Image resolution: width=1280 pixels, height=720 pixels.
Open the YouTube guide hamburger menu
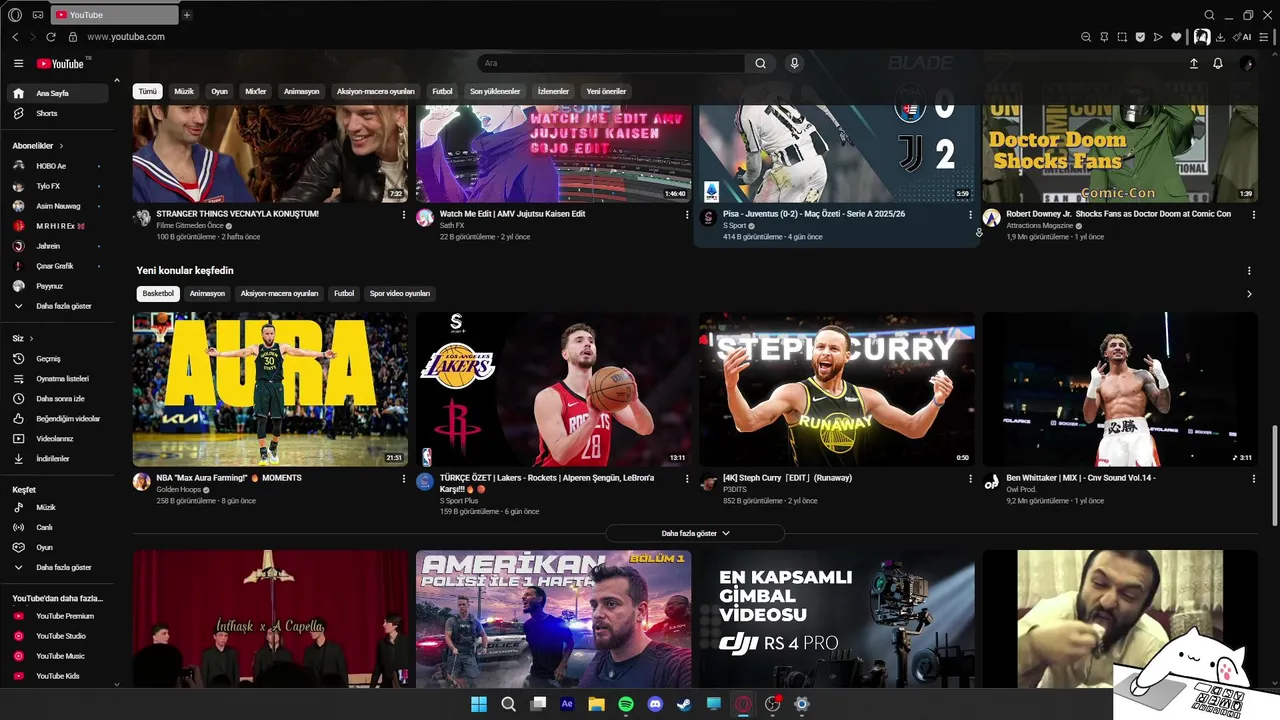pos(18,63)
